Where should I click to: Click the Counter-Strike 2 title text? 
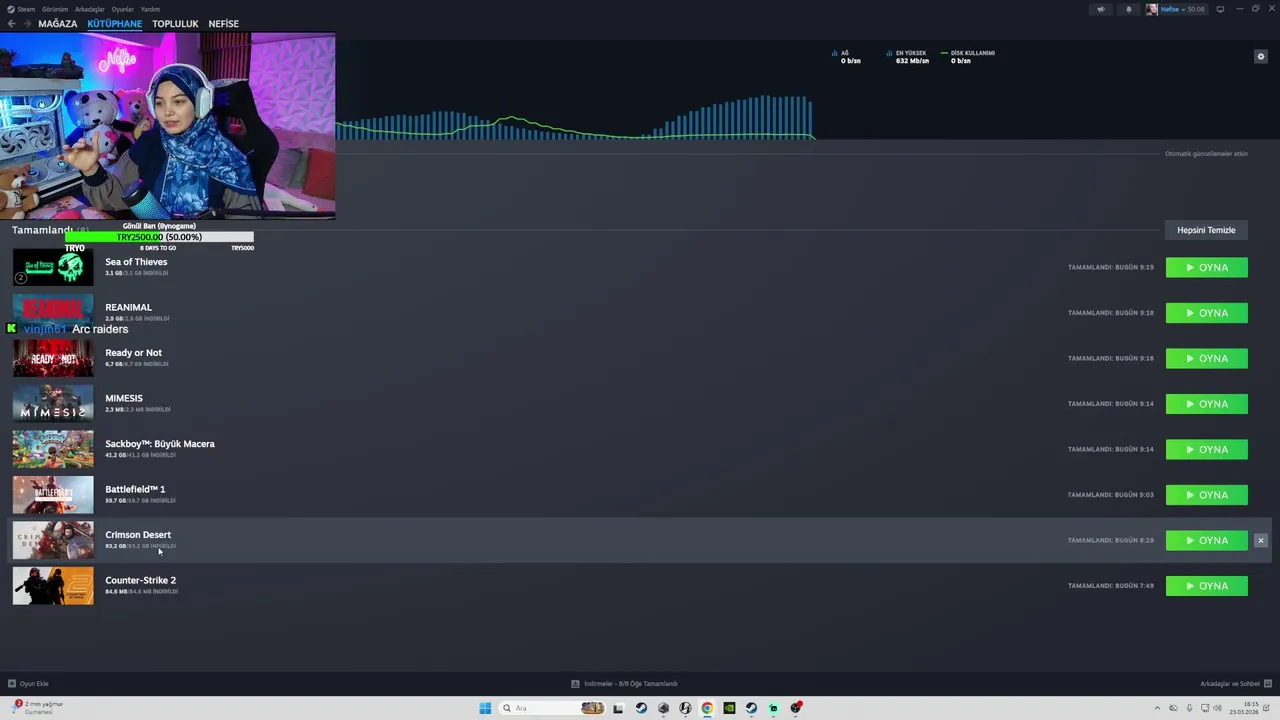(x=140, y=580)
